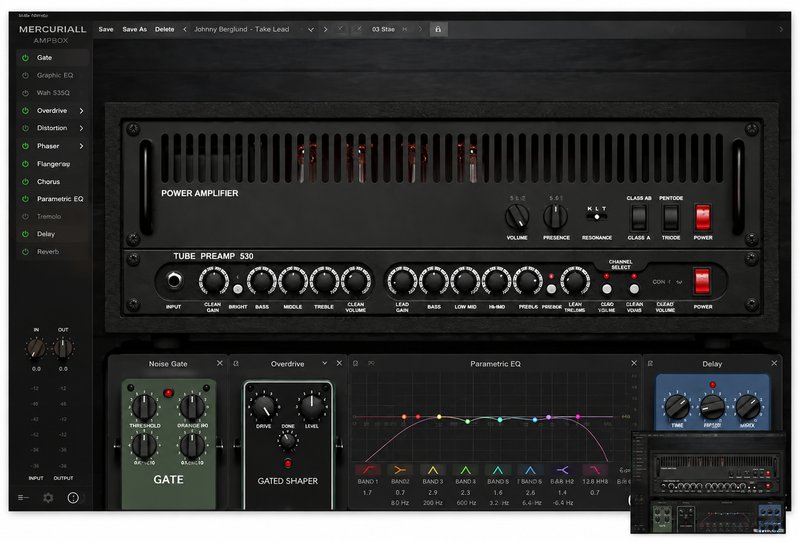Toggle the Bright button on preamp
Image resolution: width=800 pixels, height=542 pixels.
click(238, 289)
